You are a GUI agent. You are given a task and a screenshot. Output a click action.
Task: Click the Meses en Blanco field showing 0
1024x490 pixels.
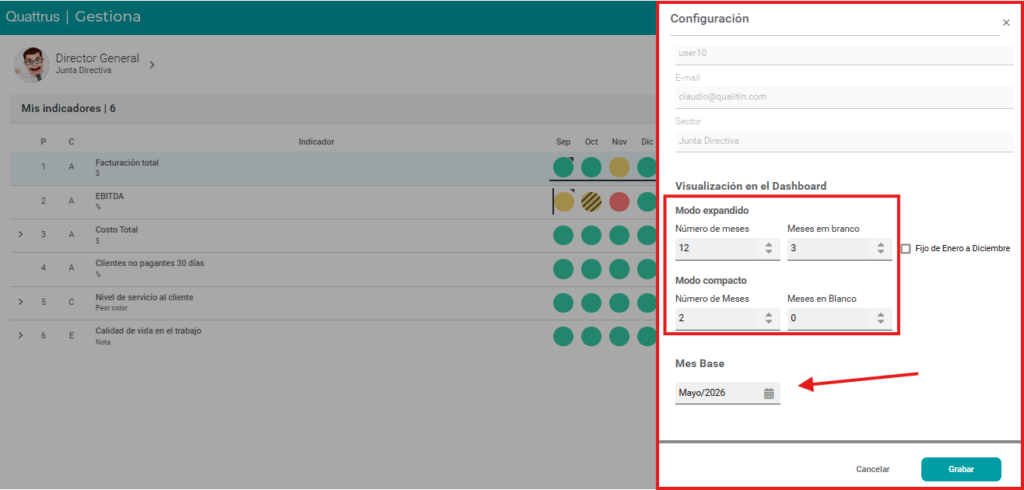click(840, 318)
